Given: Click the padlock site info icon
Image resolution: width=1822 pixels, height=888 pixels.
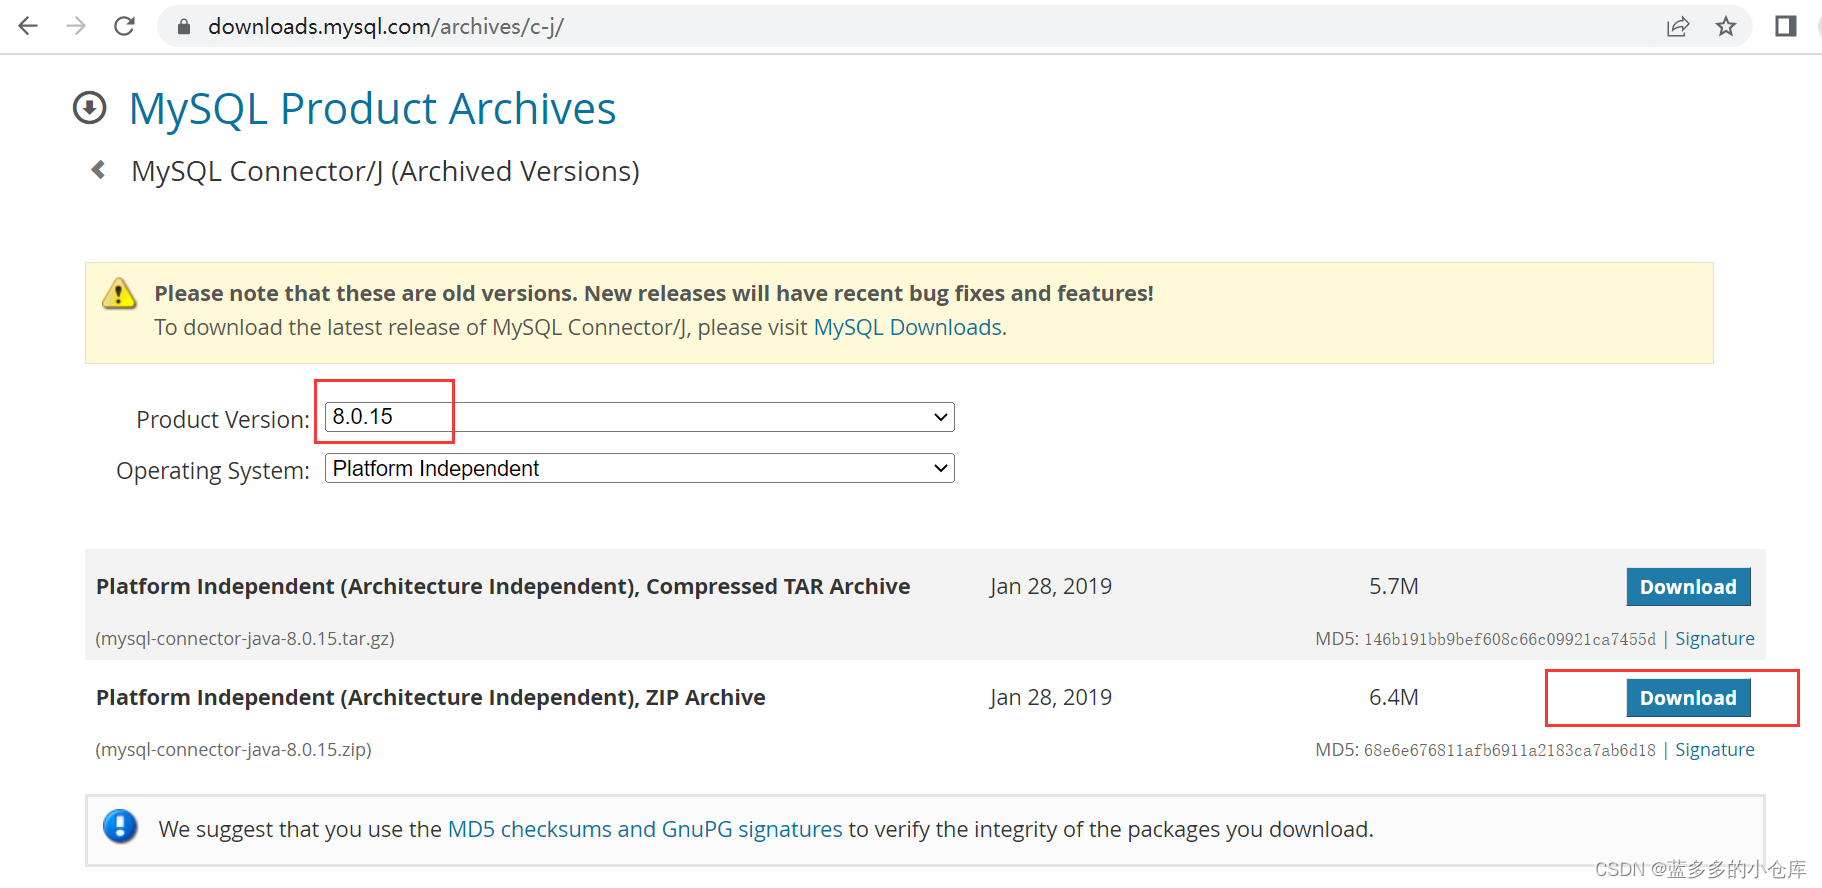Looking at the screenshot, I should pyautogui.click(x=184, y=27).
